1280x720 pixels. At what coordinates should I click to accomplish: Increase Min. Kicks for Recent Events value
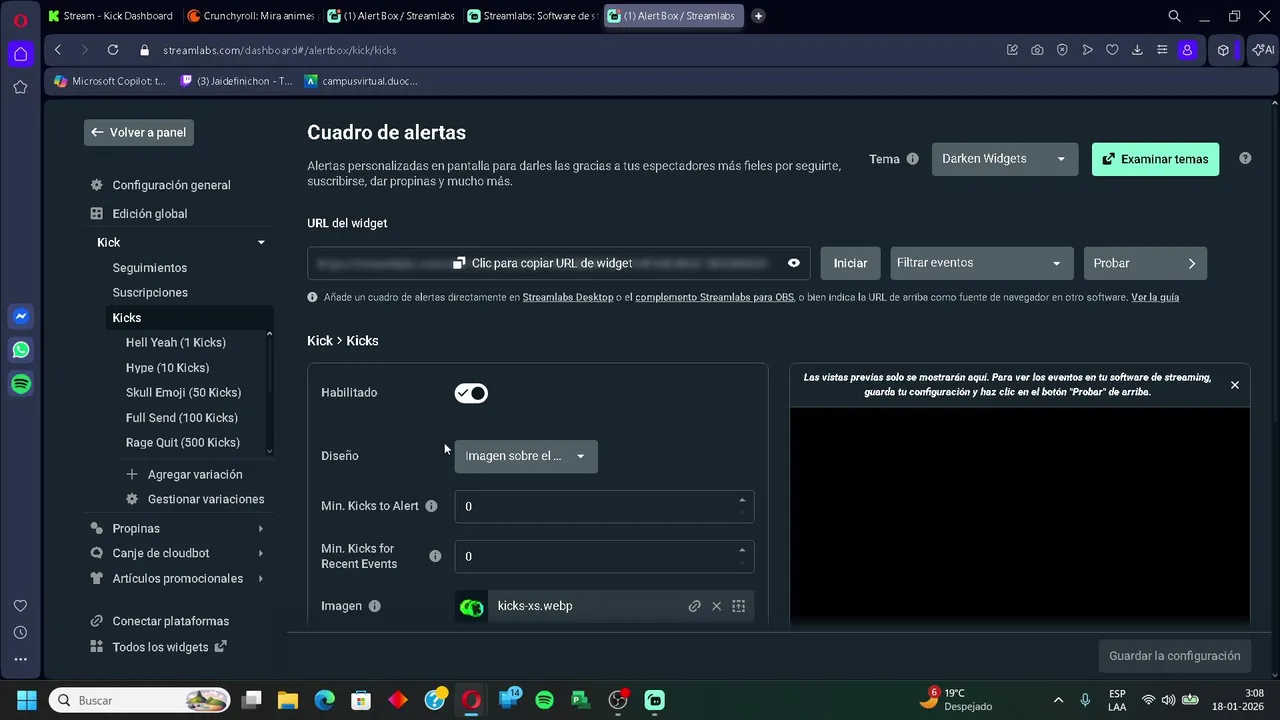(742, 550)
